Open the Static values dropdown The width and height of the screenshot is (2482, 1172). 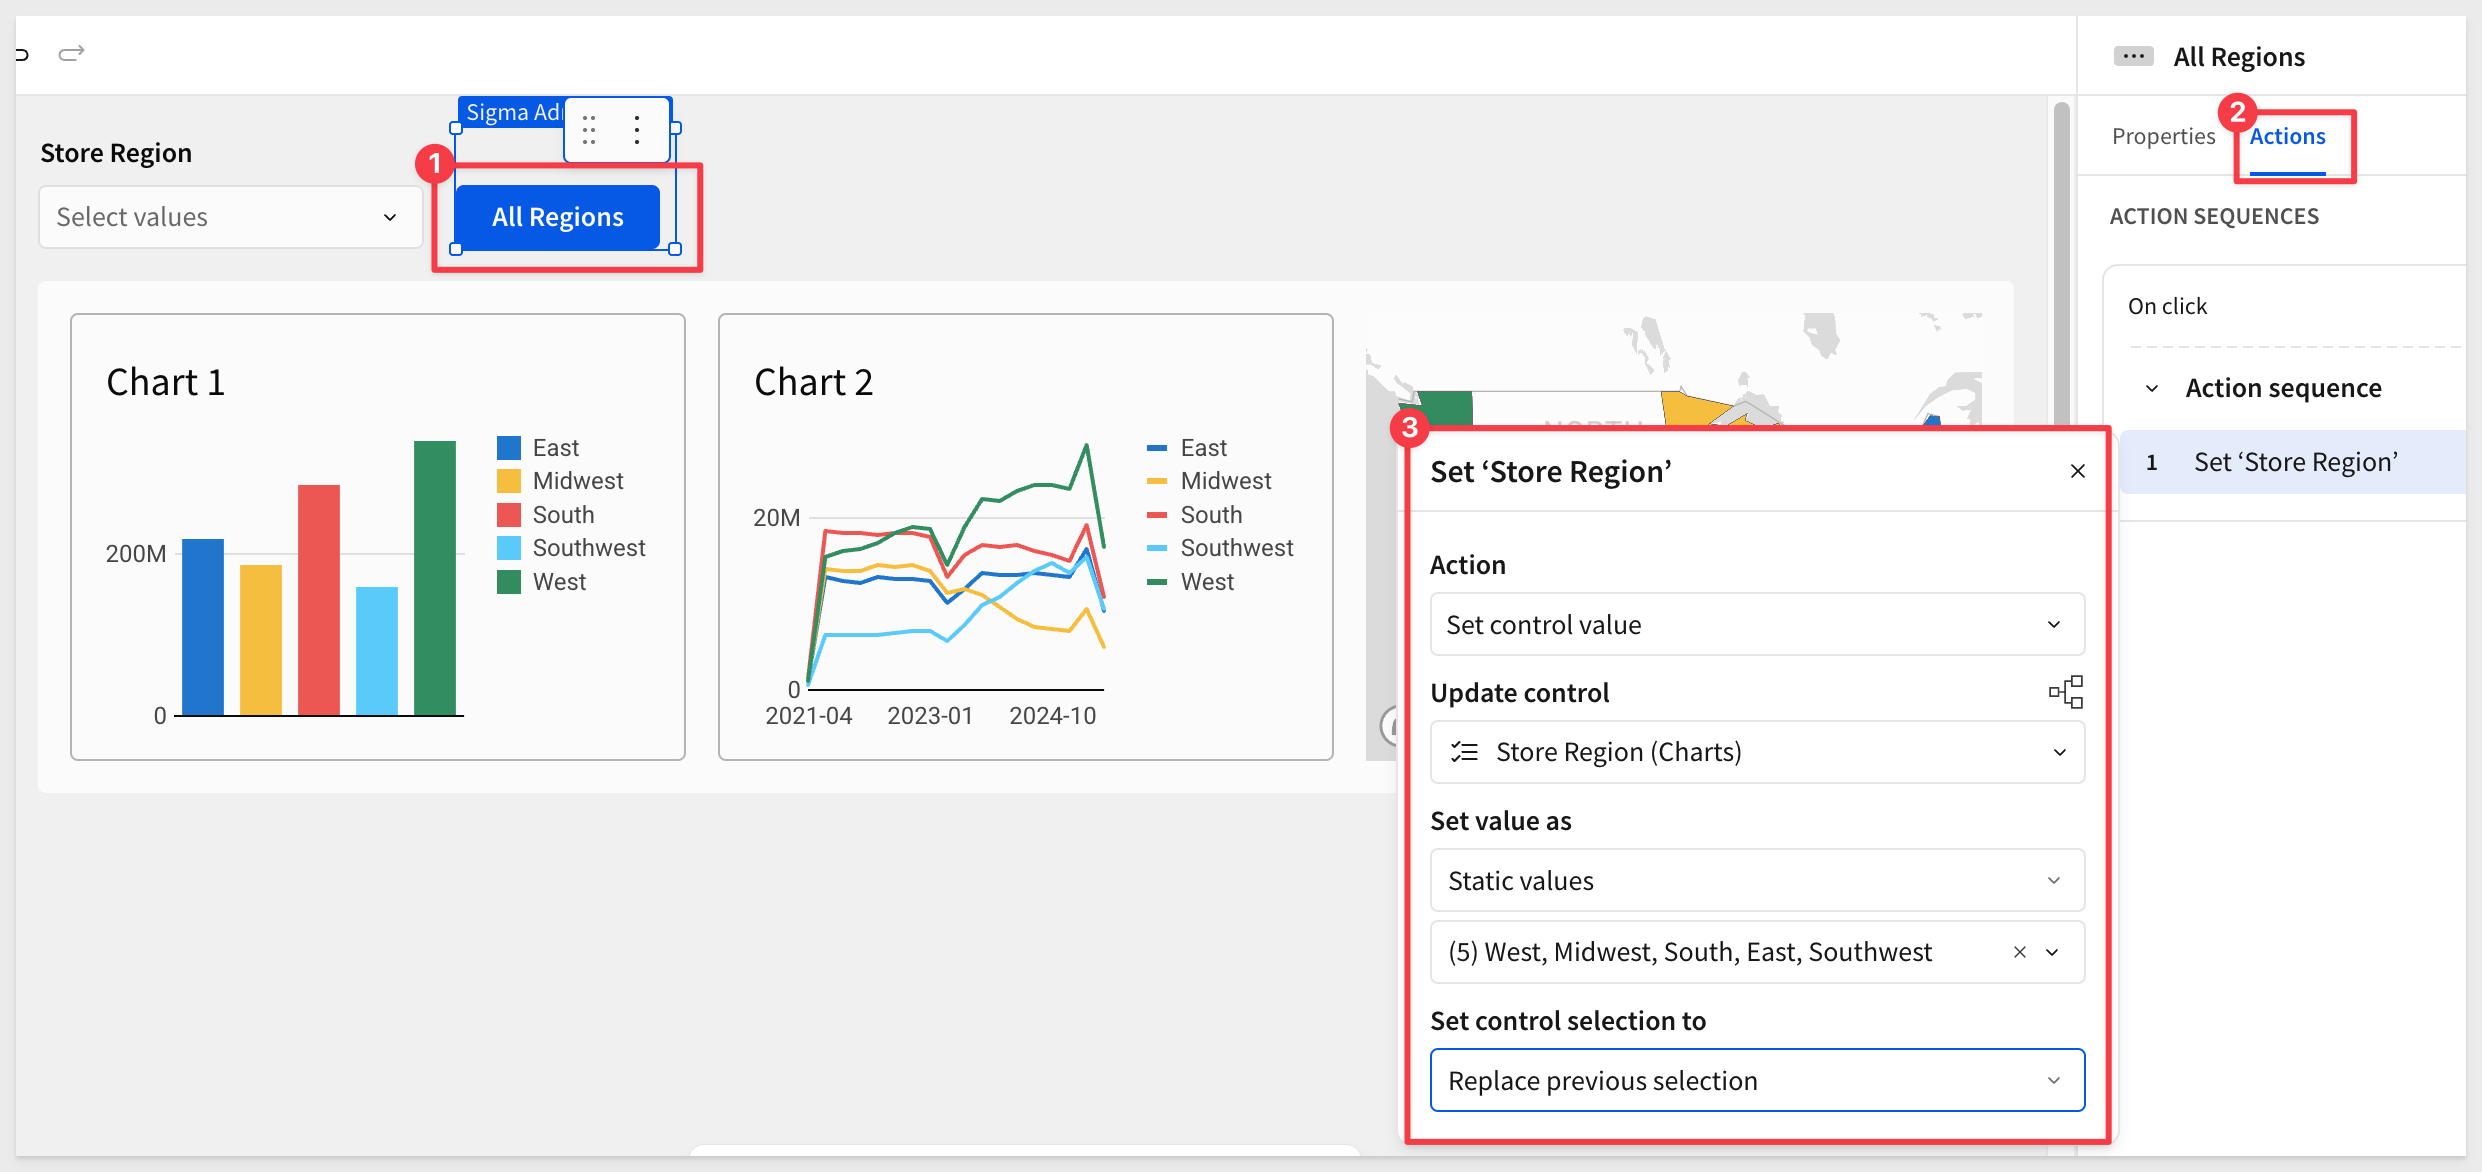click(1757, 881)
